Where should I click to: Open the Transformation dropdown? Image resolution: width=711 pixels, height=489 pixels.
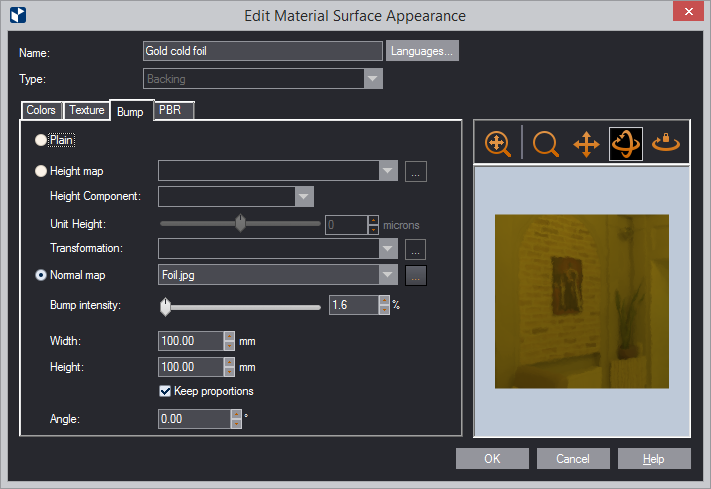(388, 249)
